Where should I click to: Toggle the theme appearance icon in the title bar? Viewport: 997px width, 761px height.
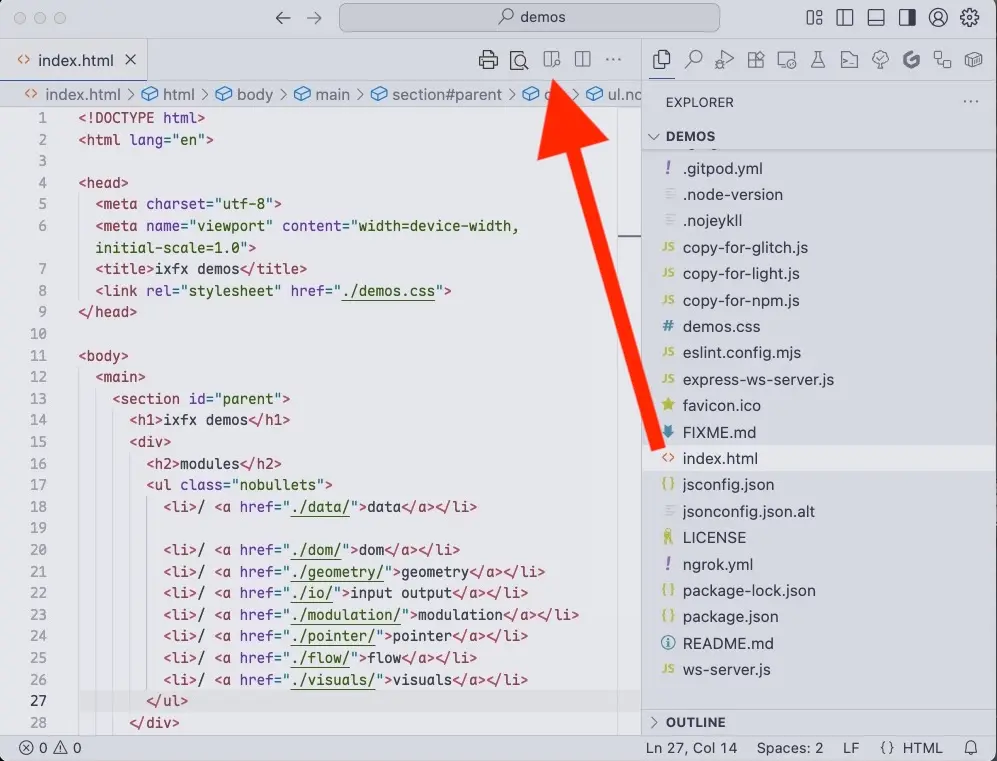[x=909, y=17]
